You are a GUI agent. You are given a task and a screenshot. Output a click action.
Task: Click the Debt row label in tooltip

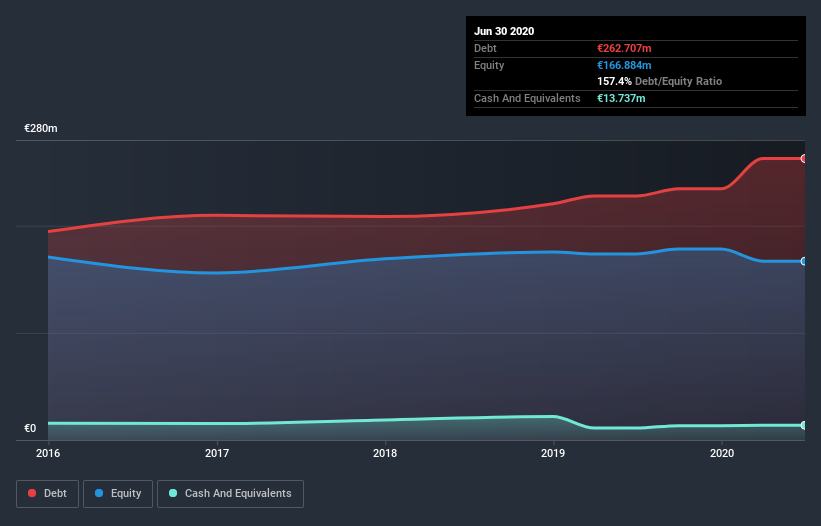[x=485, y=48]
